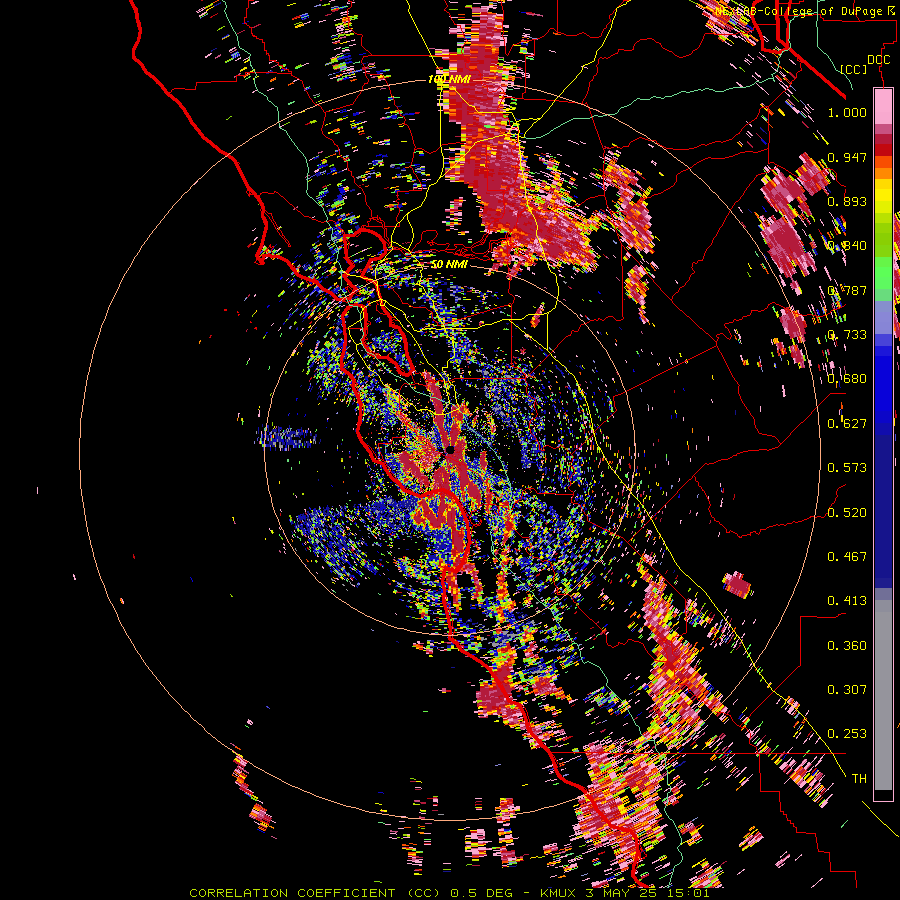Click the 0.893 legend value
900x900 pixels.
click(847, 201)
